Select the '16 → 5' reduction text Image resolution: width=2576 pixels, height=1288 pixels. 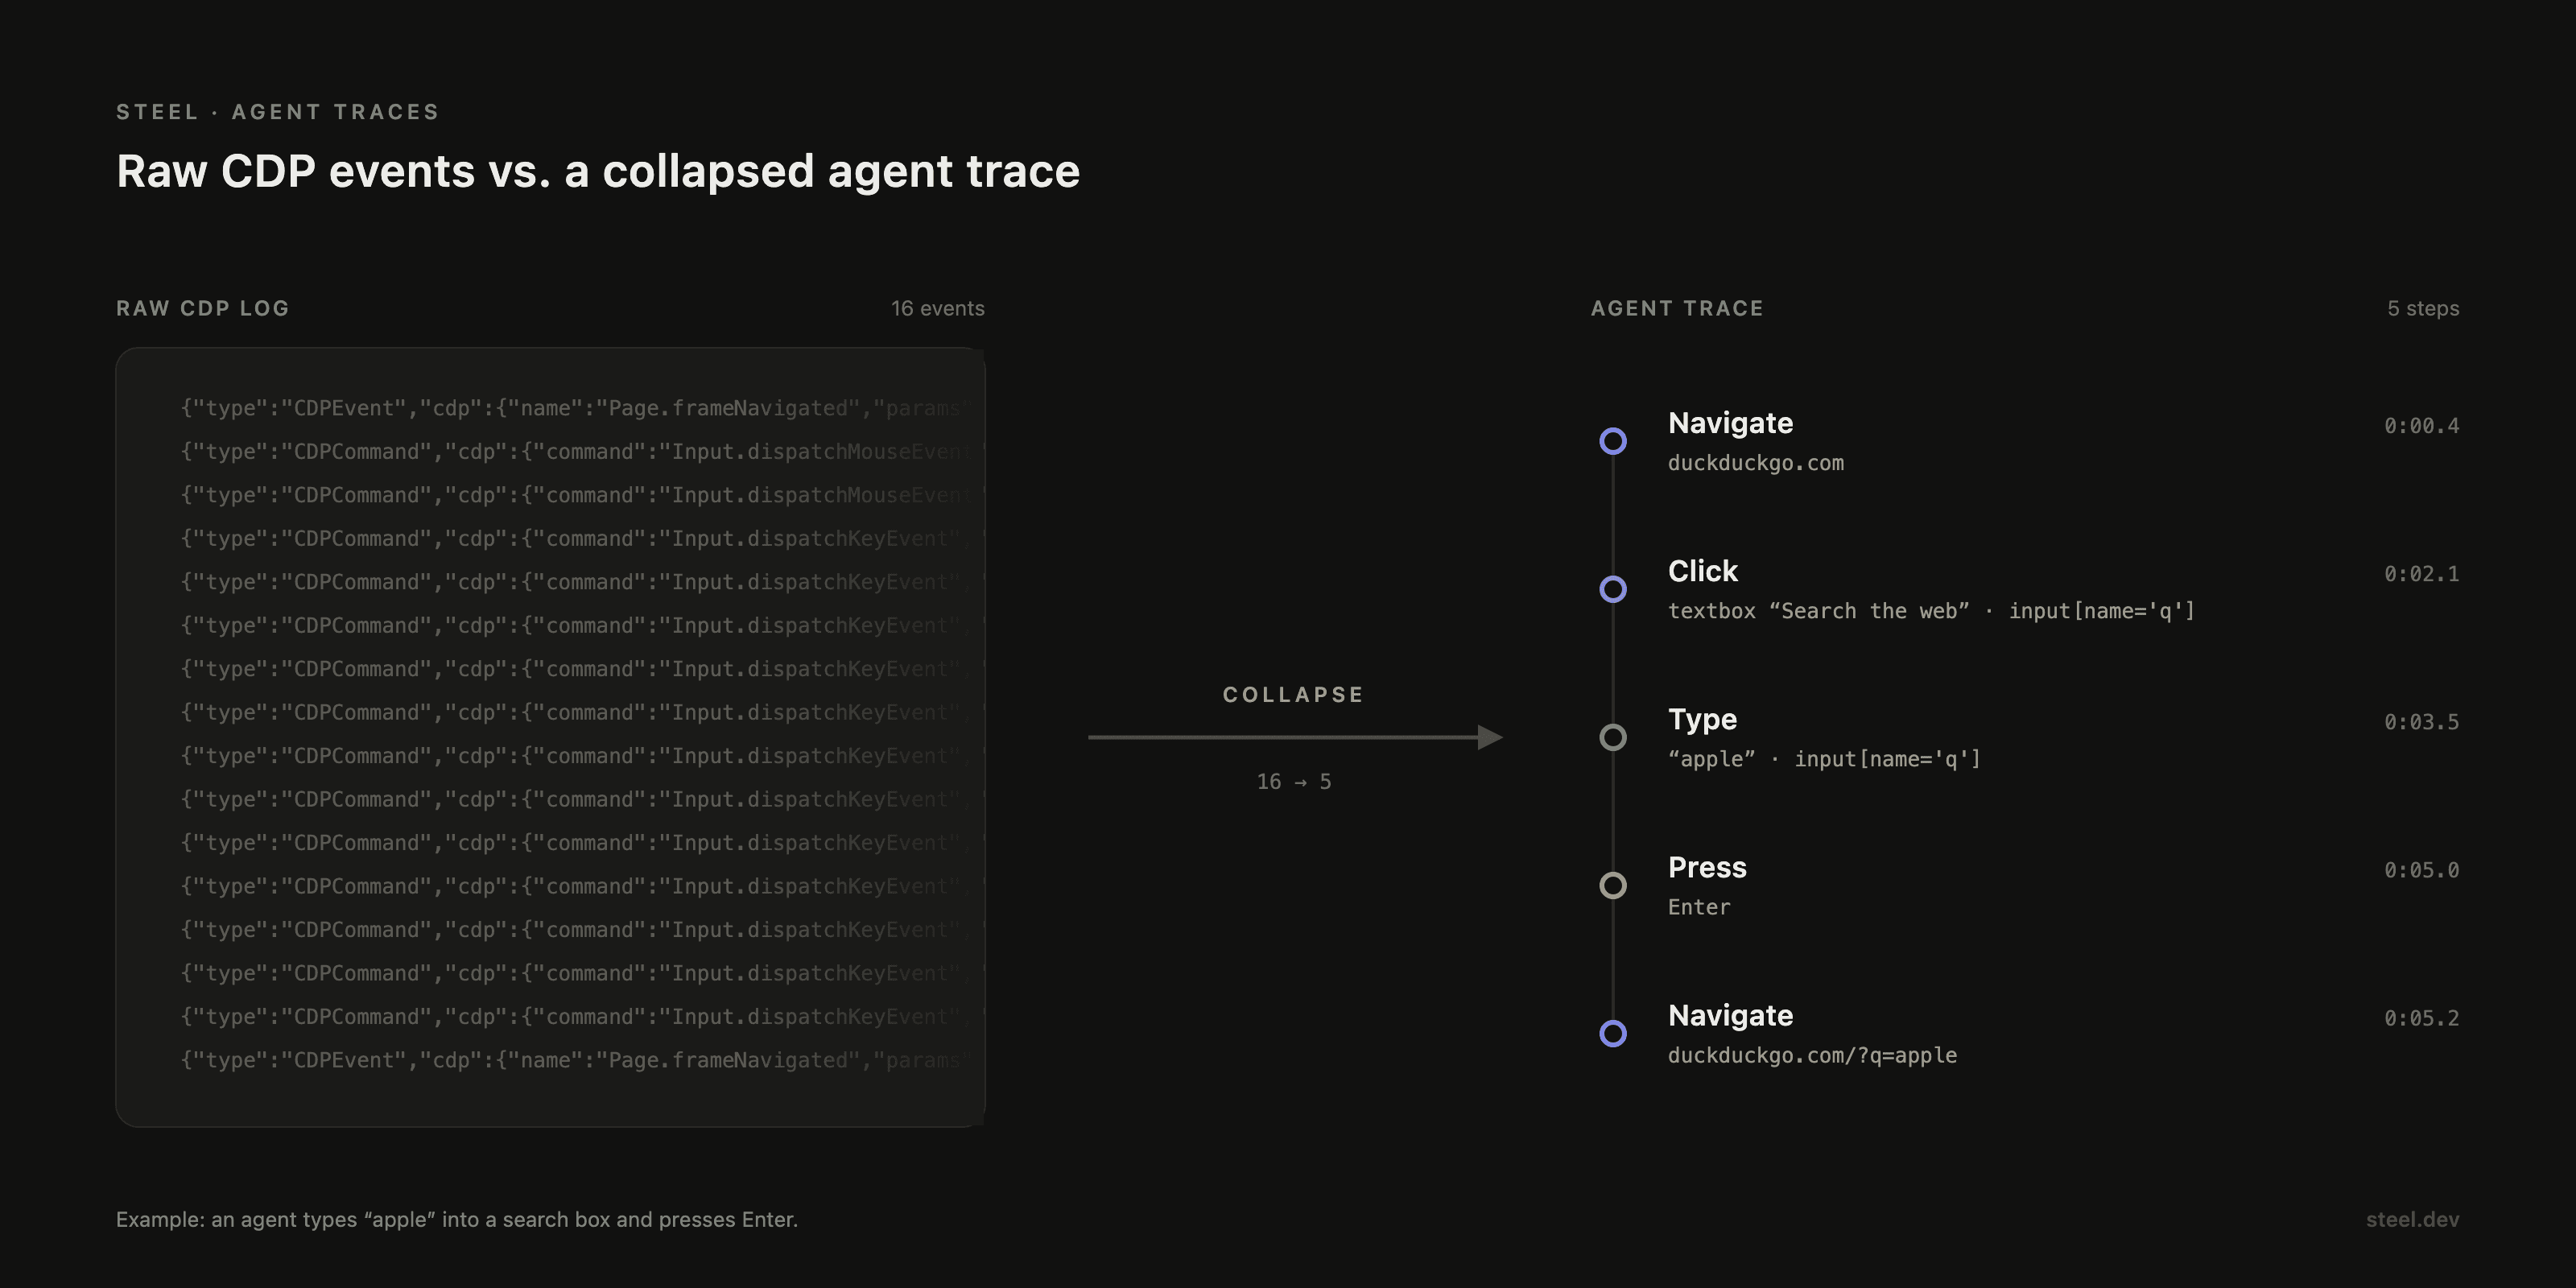(x=1294, y=782)
